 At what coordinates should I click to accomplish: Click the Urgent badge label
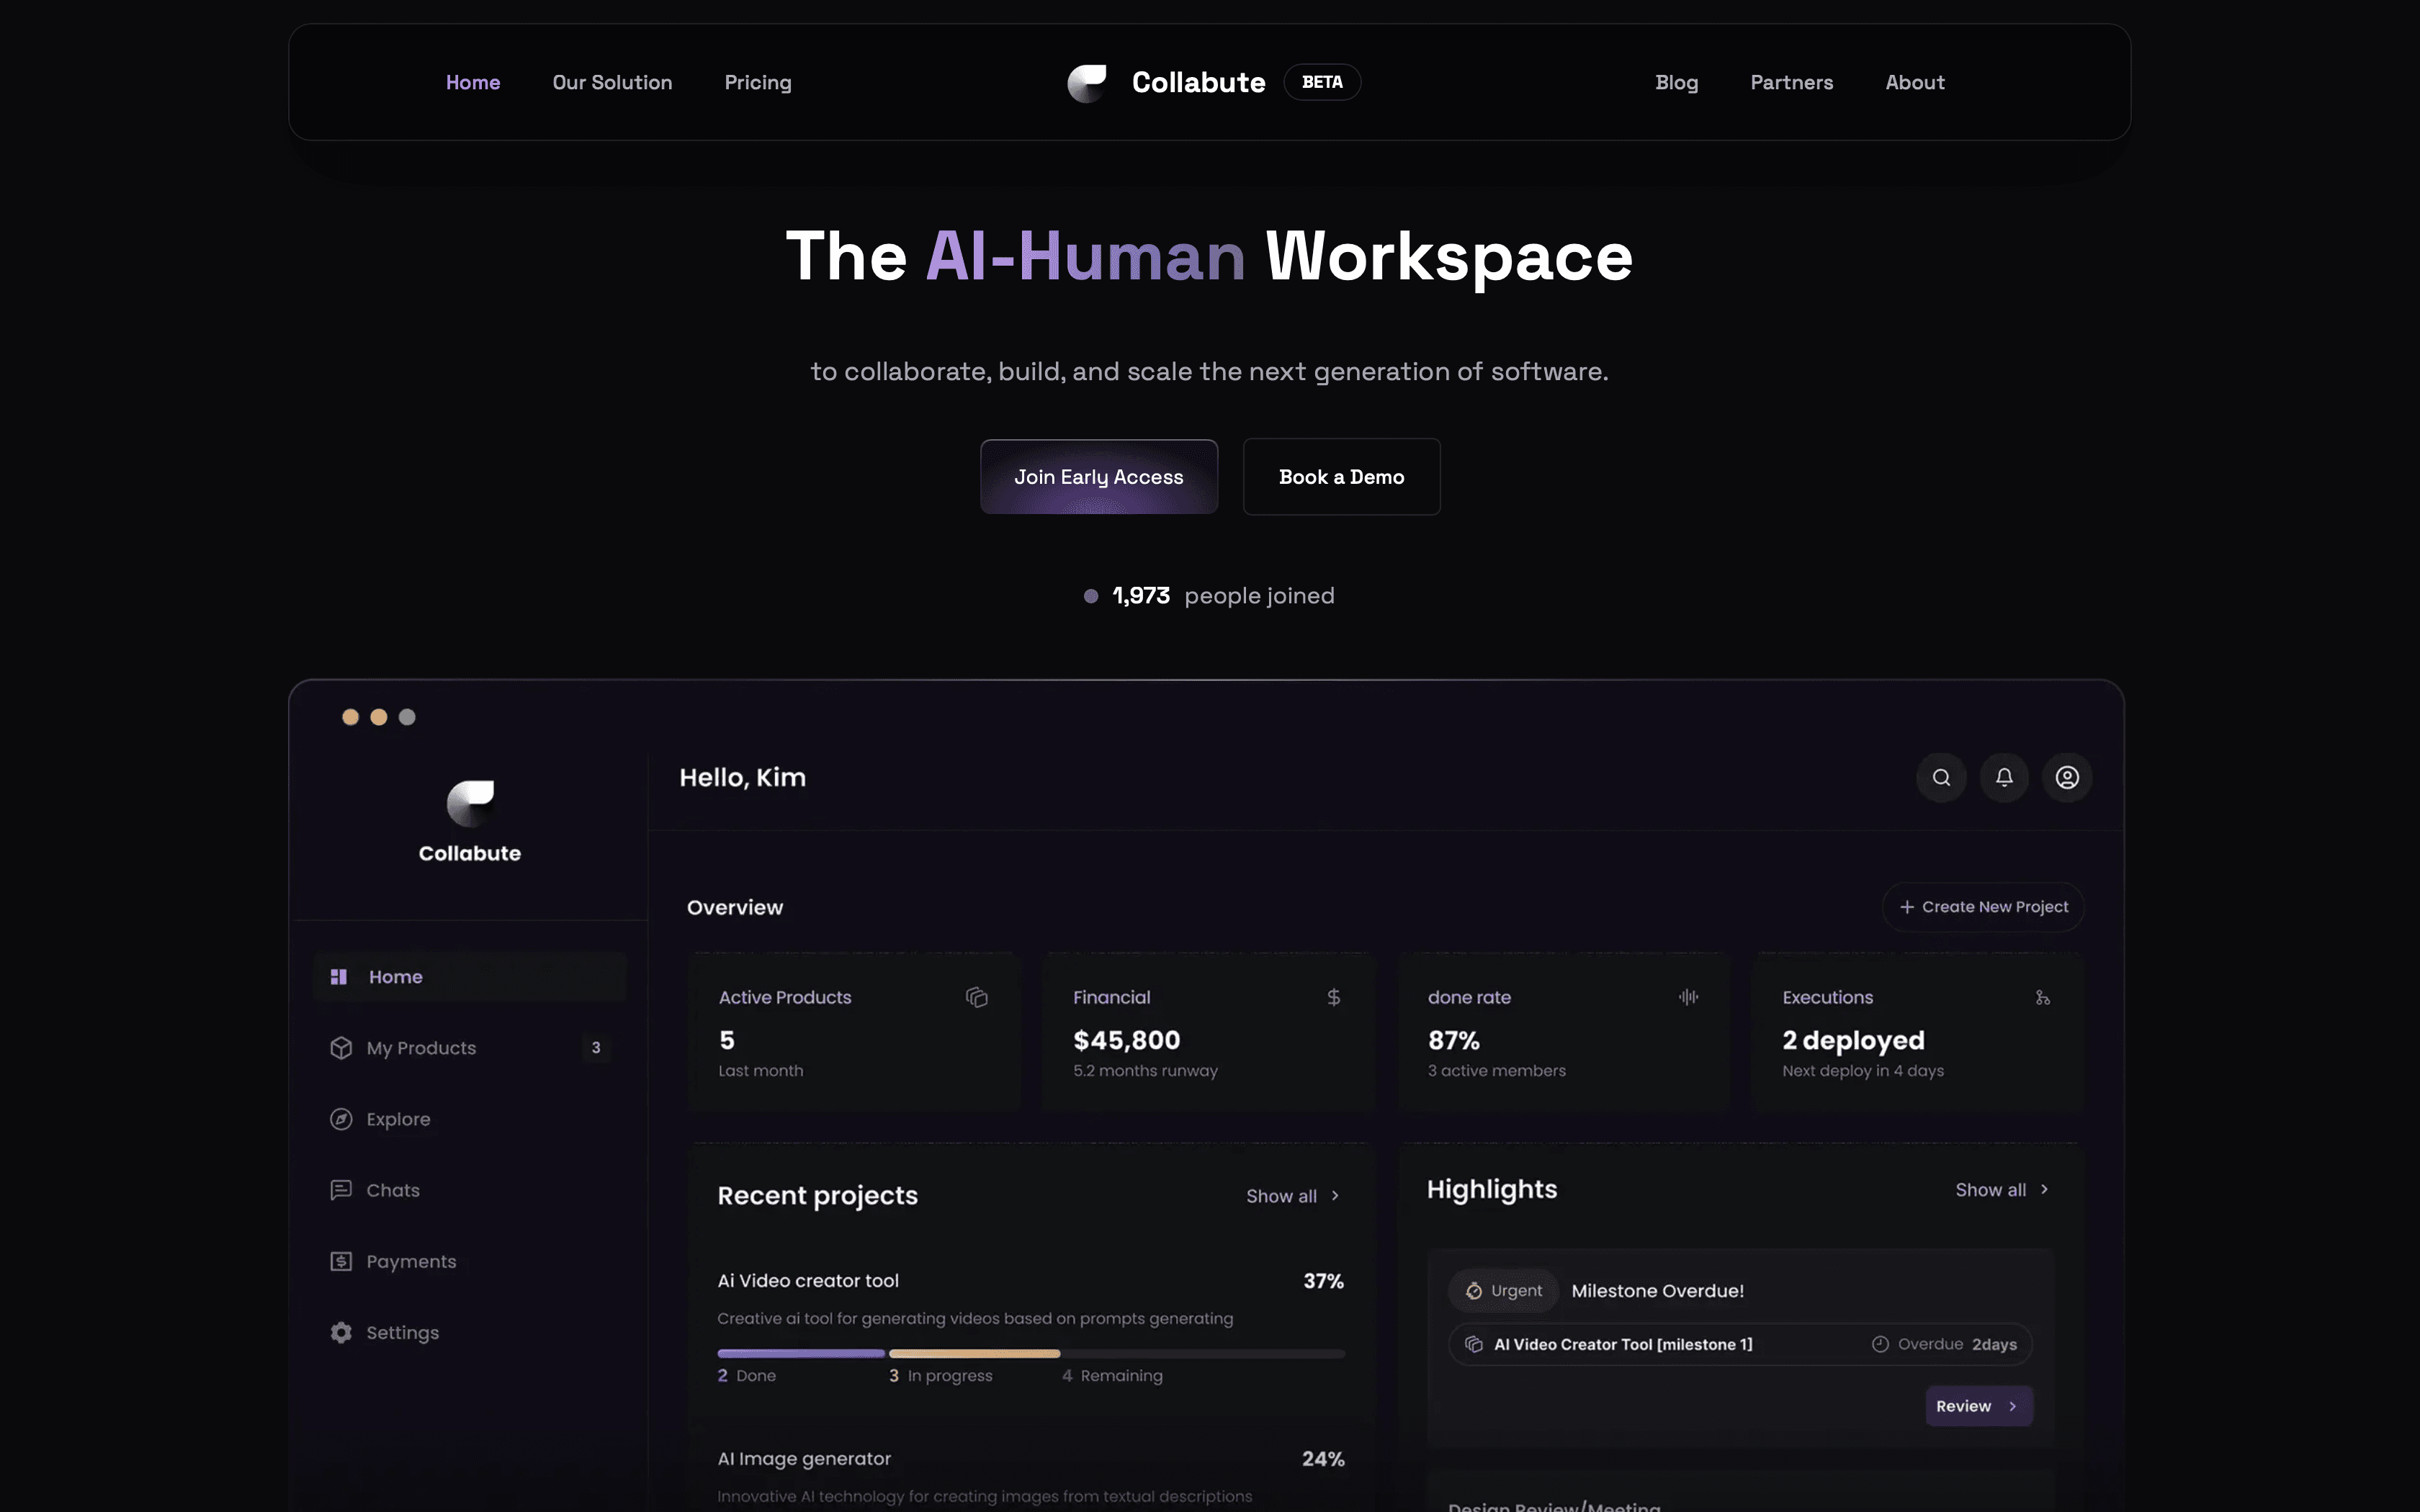pos(1503,1291)
